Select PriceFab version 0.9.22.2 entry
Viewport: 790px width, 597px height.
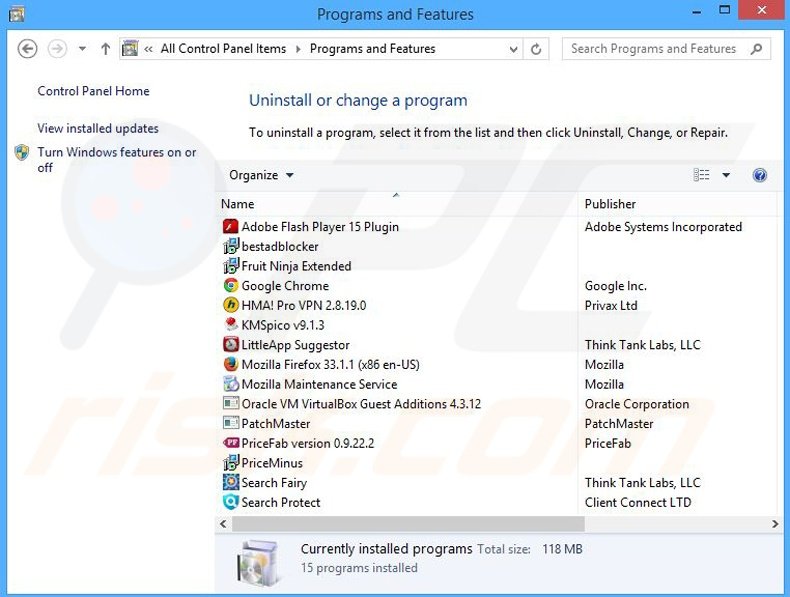[307, 443]
